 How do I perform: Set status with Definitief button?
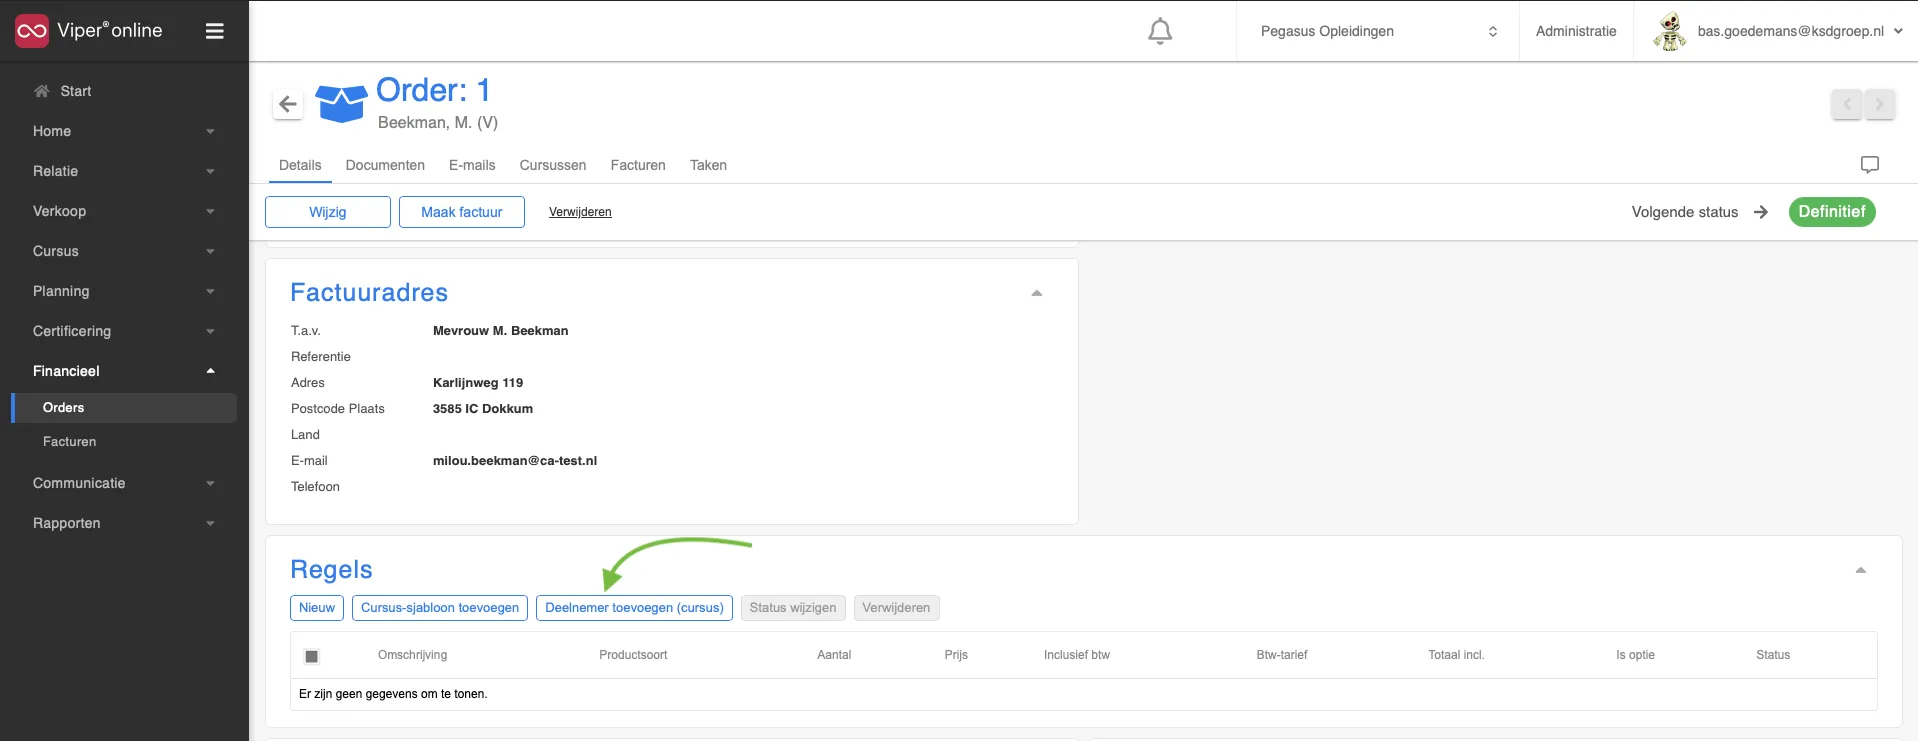pos(1832,212)
